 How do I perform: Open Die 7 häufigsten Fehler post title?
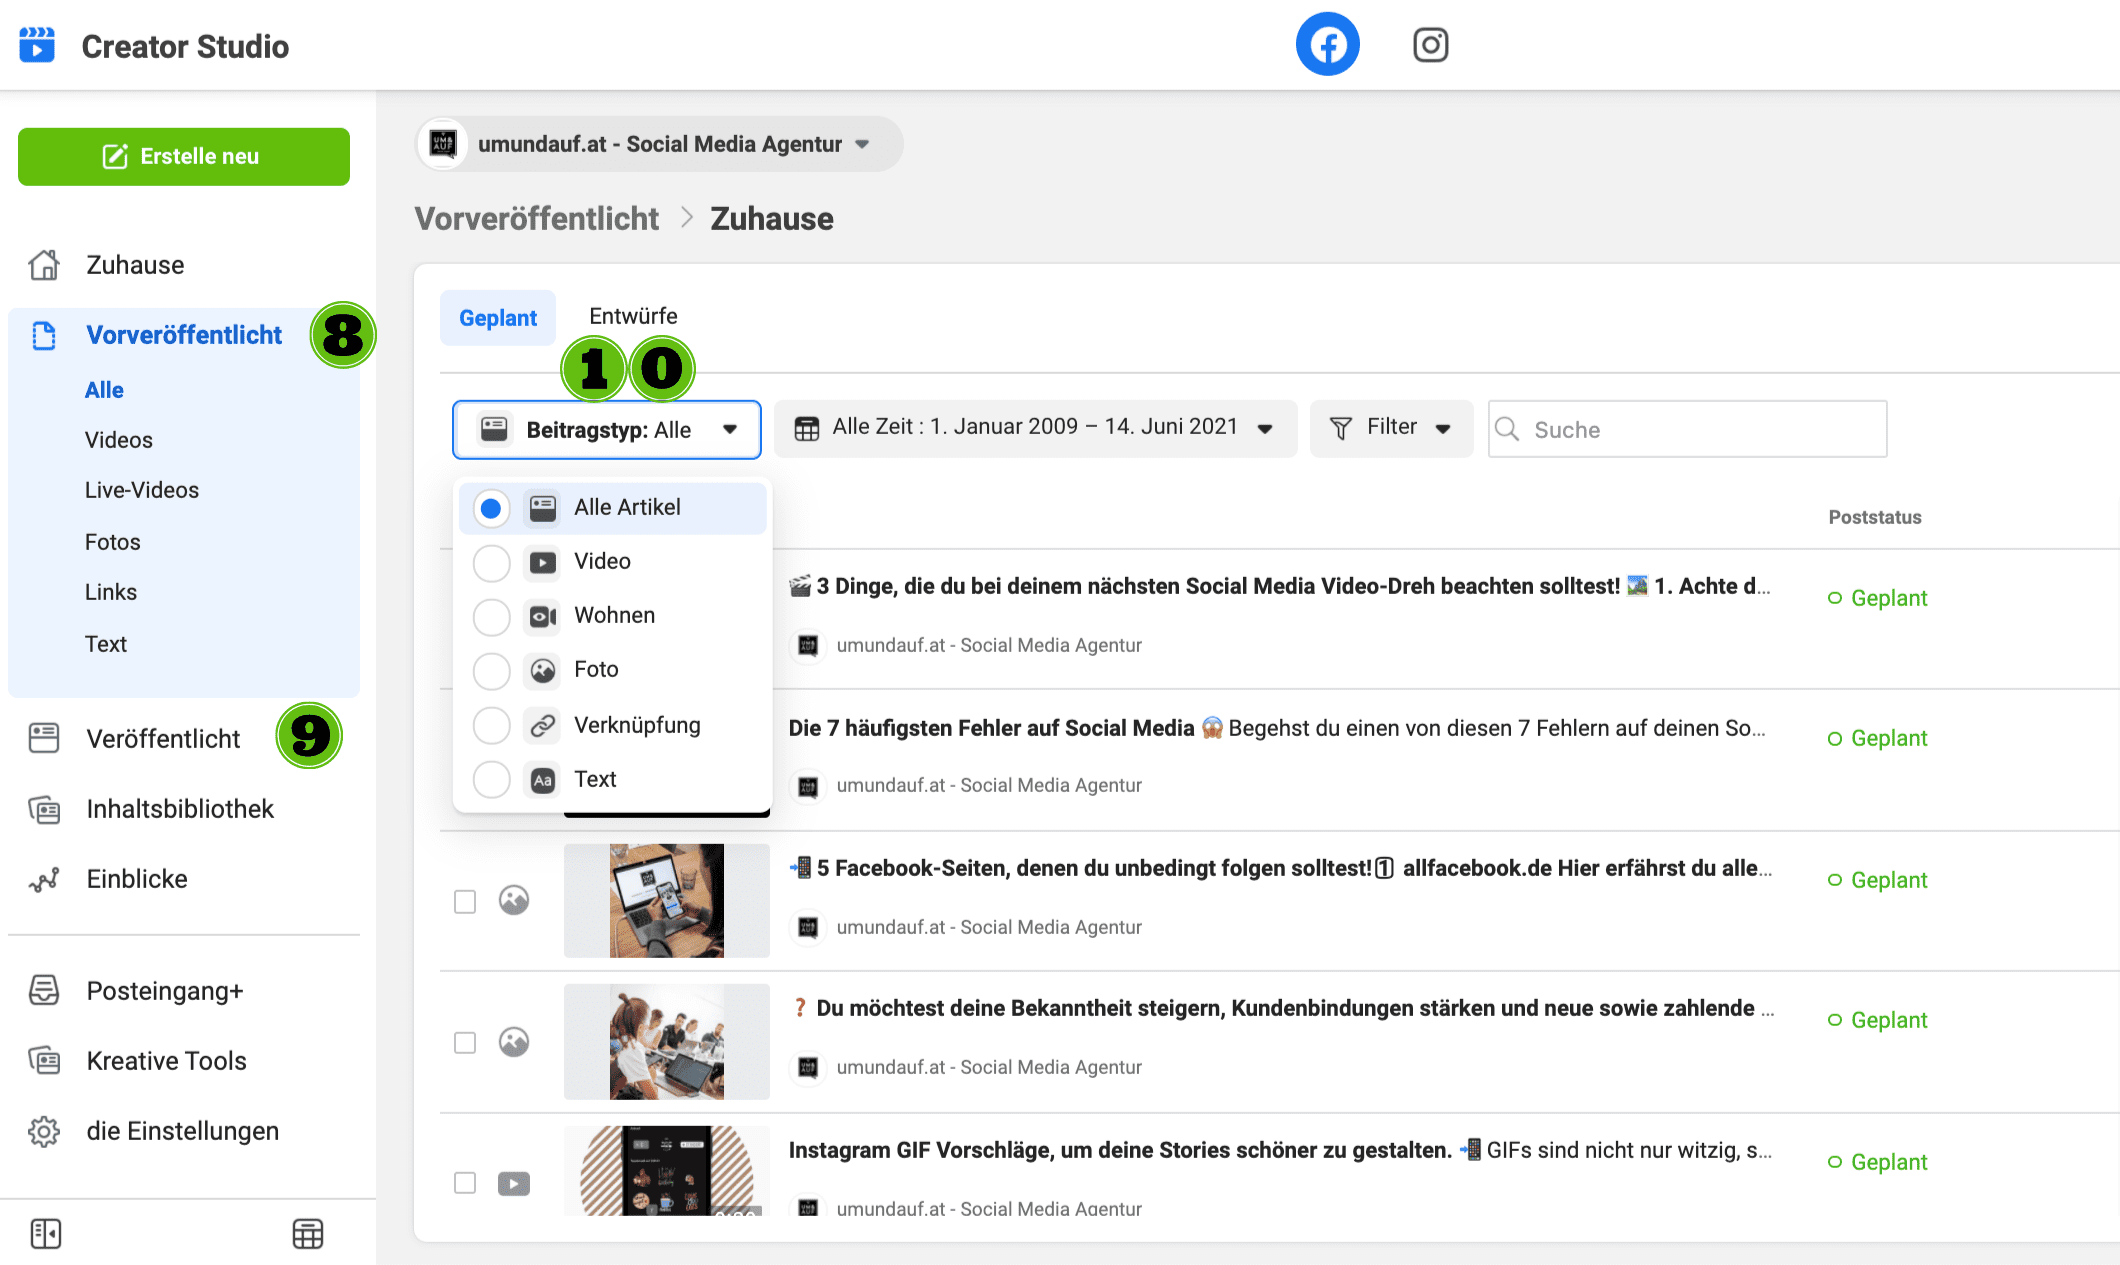(x=1278, y=728)
